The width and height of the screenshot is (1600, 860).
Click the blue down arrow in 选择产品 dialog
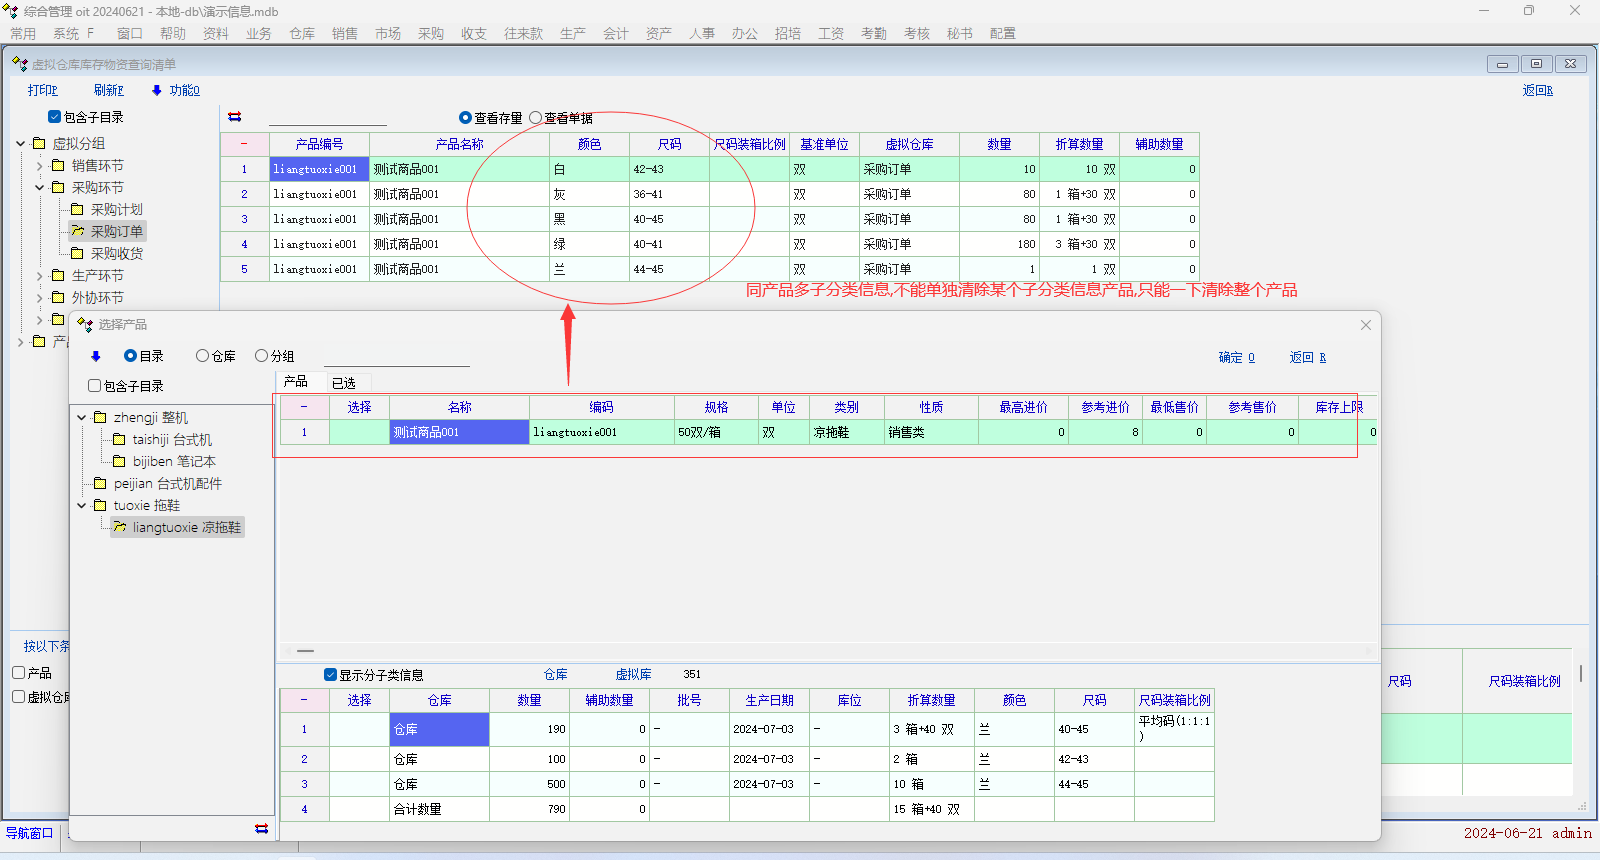click(96, 356)
